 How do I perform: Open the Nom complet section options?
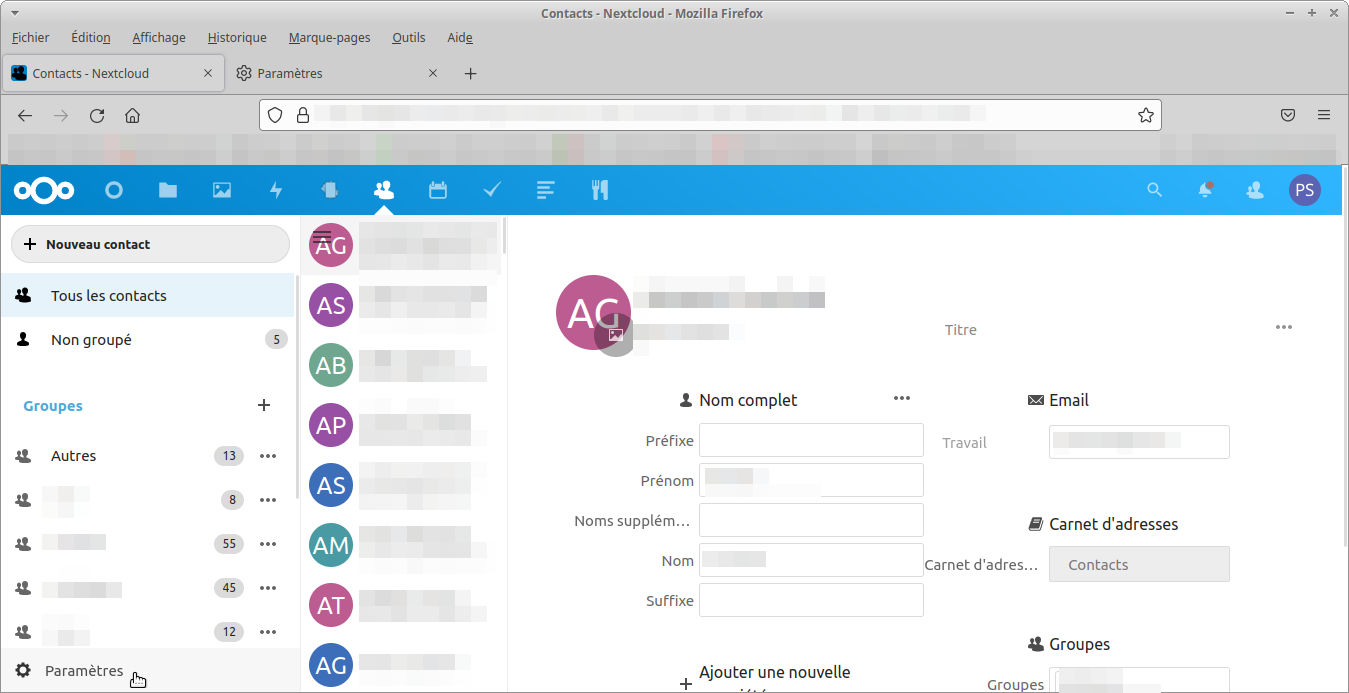click(x=901, y=399)
